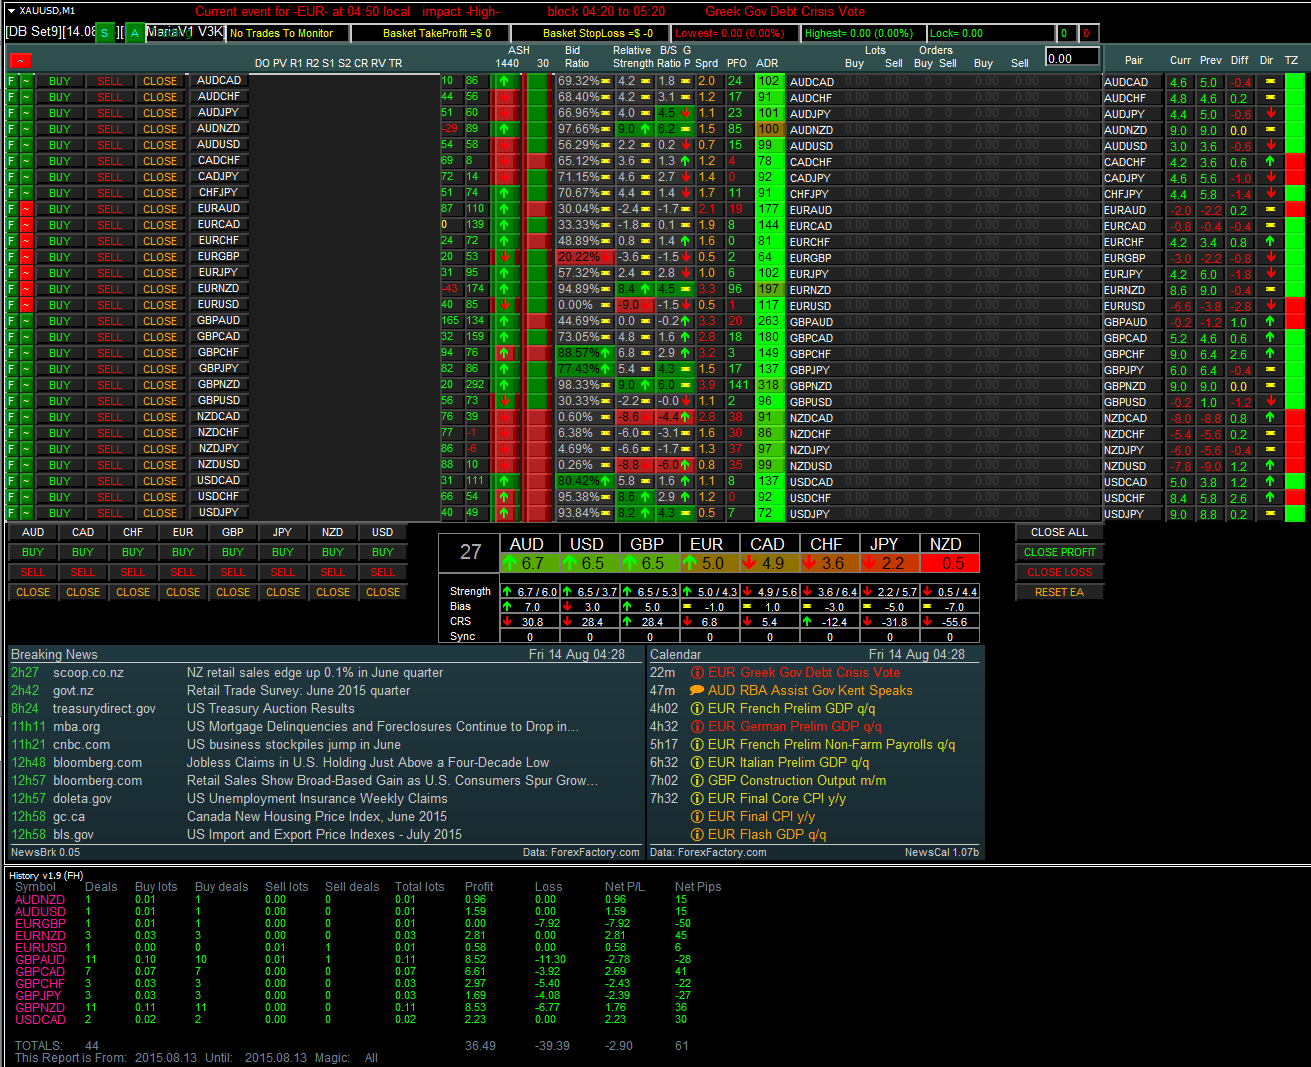1311x1067 pixels.
Task: Click BUY on the AUDCAD row
Action: pyautogui.click(x=60, y=81)
